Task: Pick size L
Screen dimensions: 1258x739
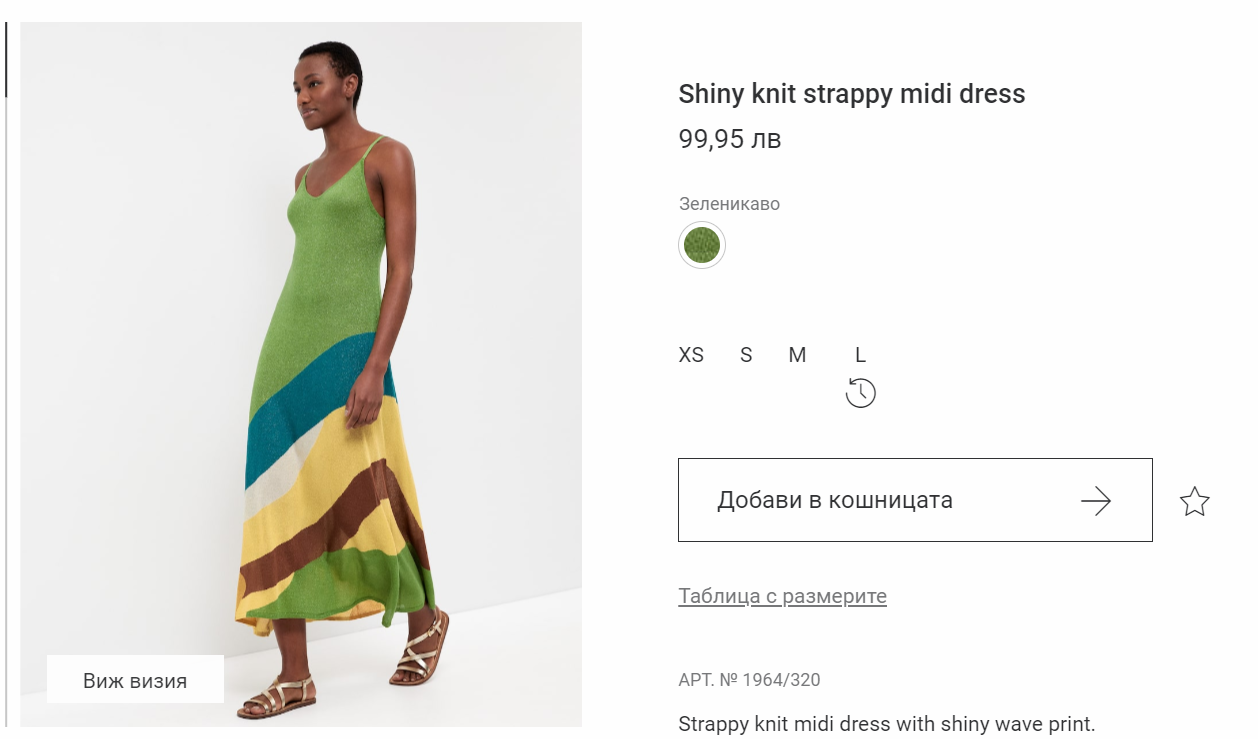Action: click(x=860, y=355)
